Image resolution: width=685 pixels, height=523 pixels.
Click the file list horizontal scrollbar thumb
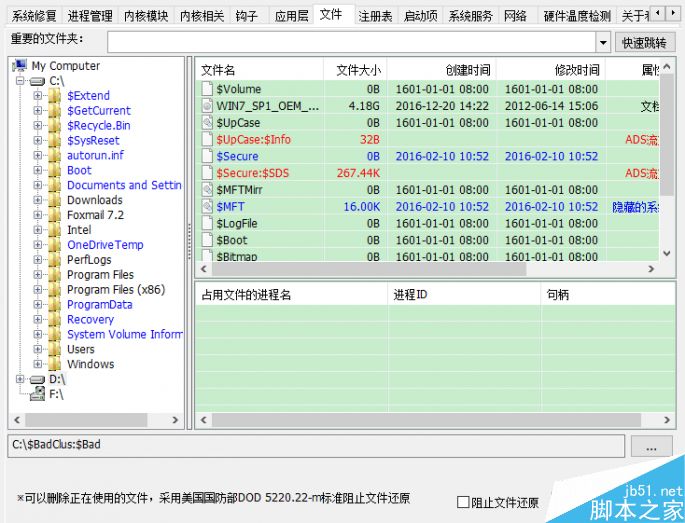click(x=369, y=269)
